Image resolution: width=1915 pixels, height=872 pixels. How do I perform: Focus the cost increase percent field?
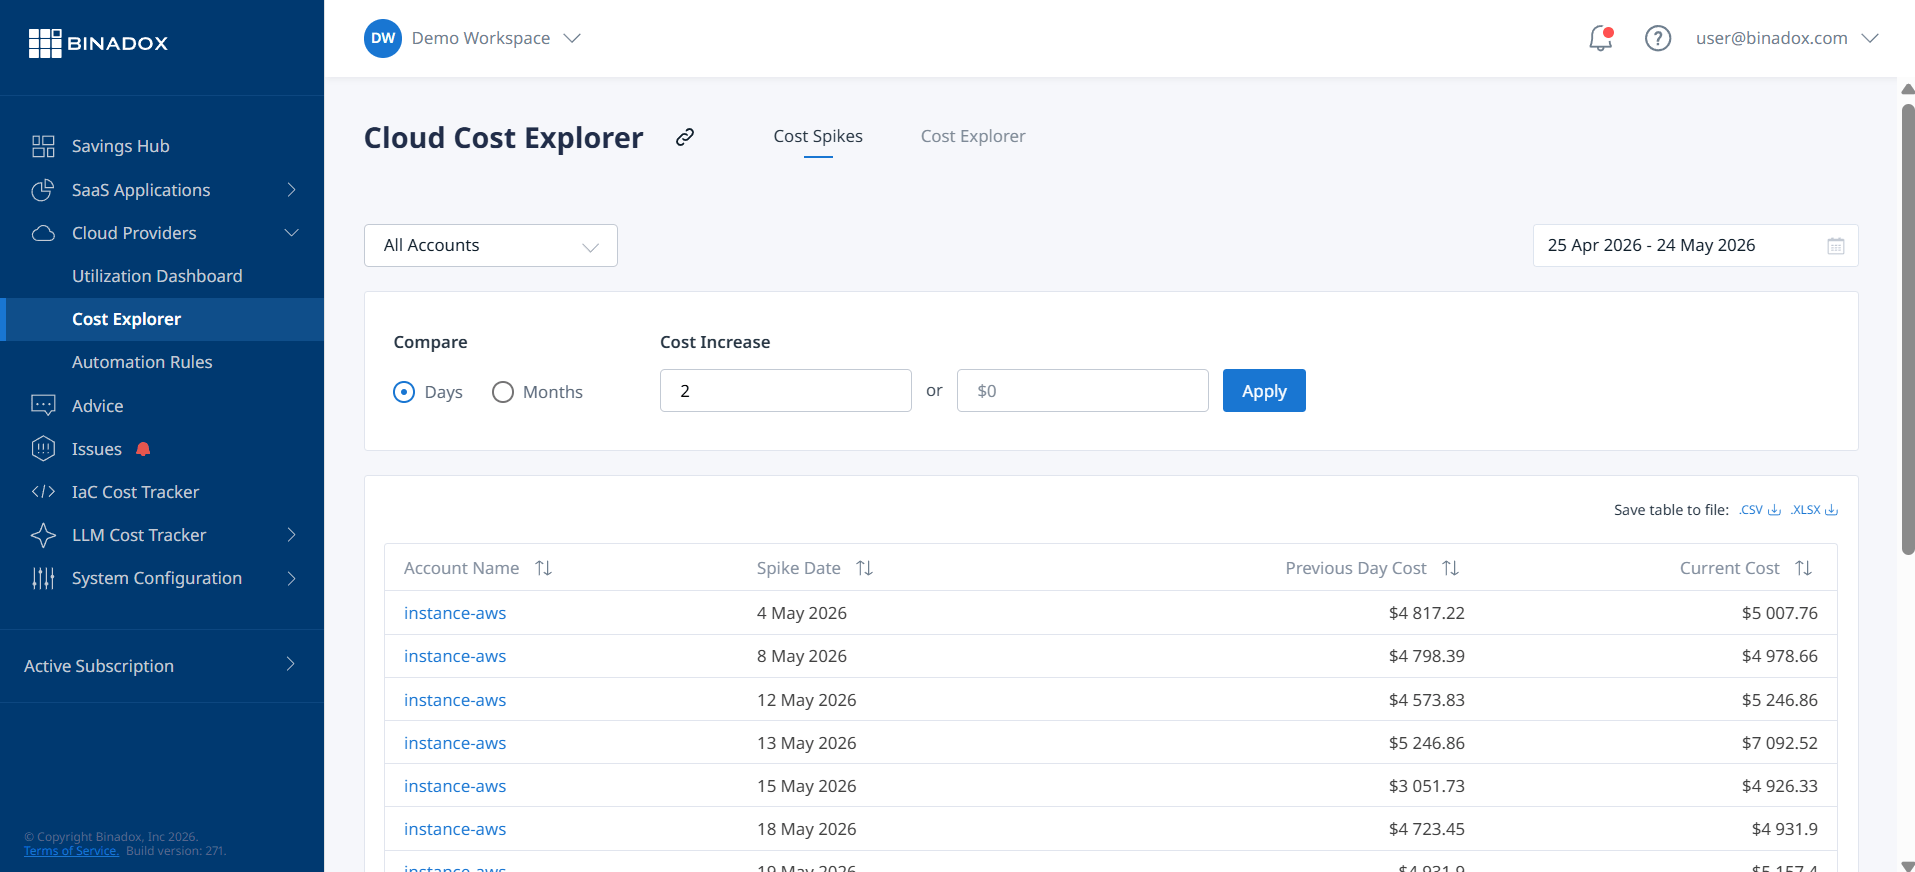(x=786, y=391)
